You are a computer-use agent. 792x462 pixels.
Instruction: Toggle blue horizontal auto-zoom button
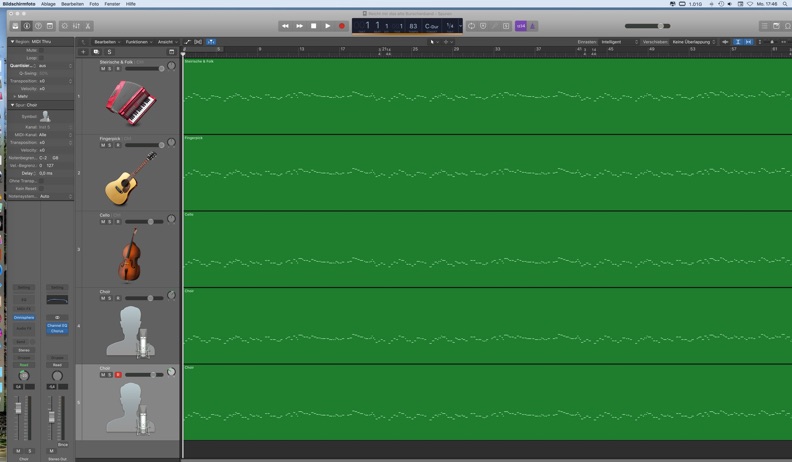[x=748, y=42]
